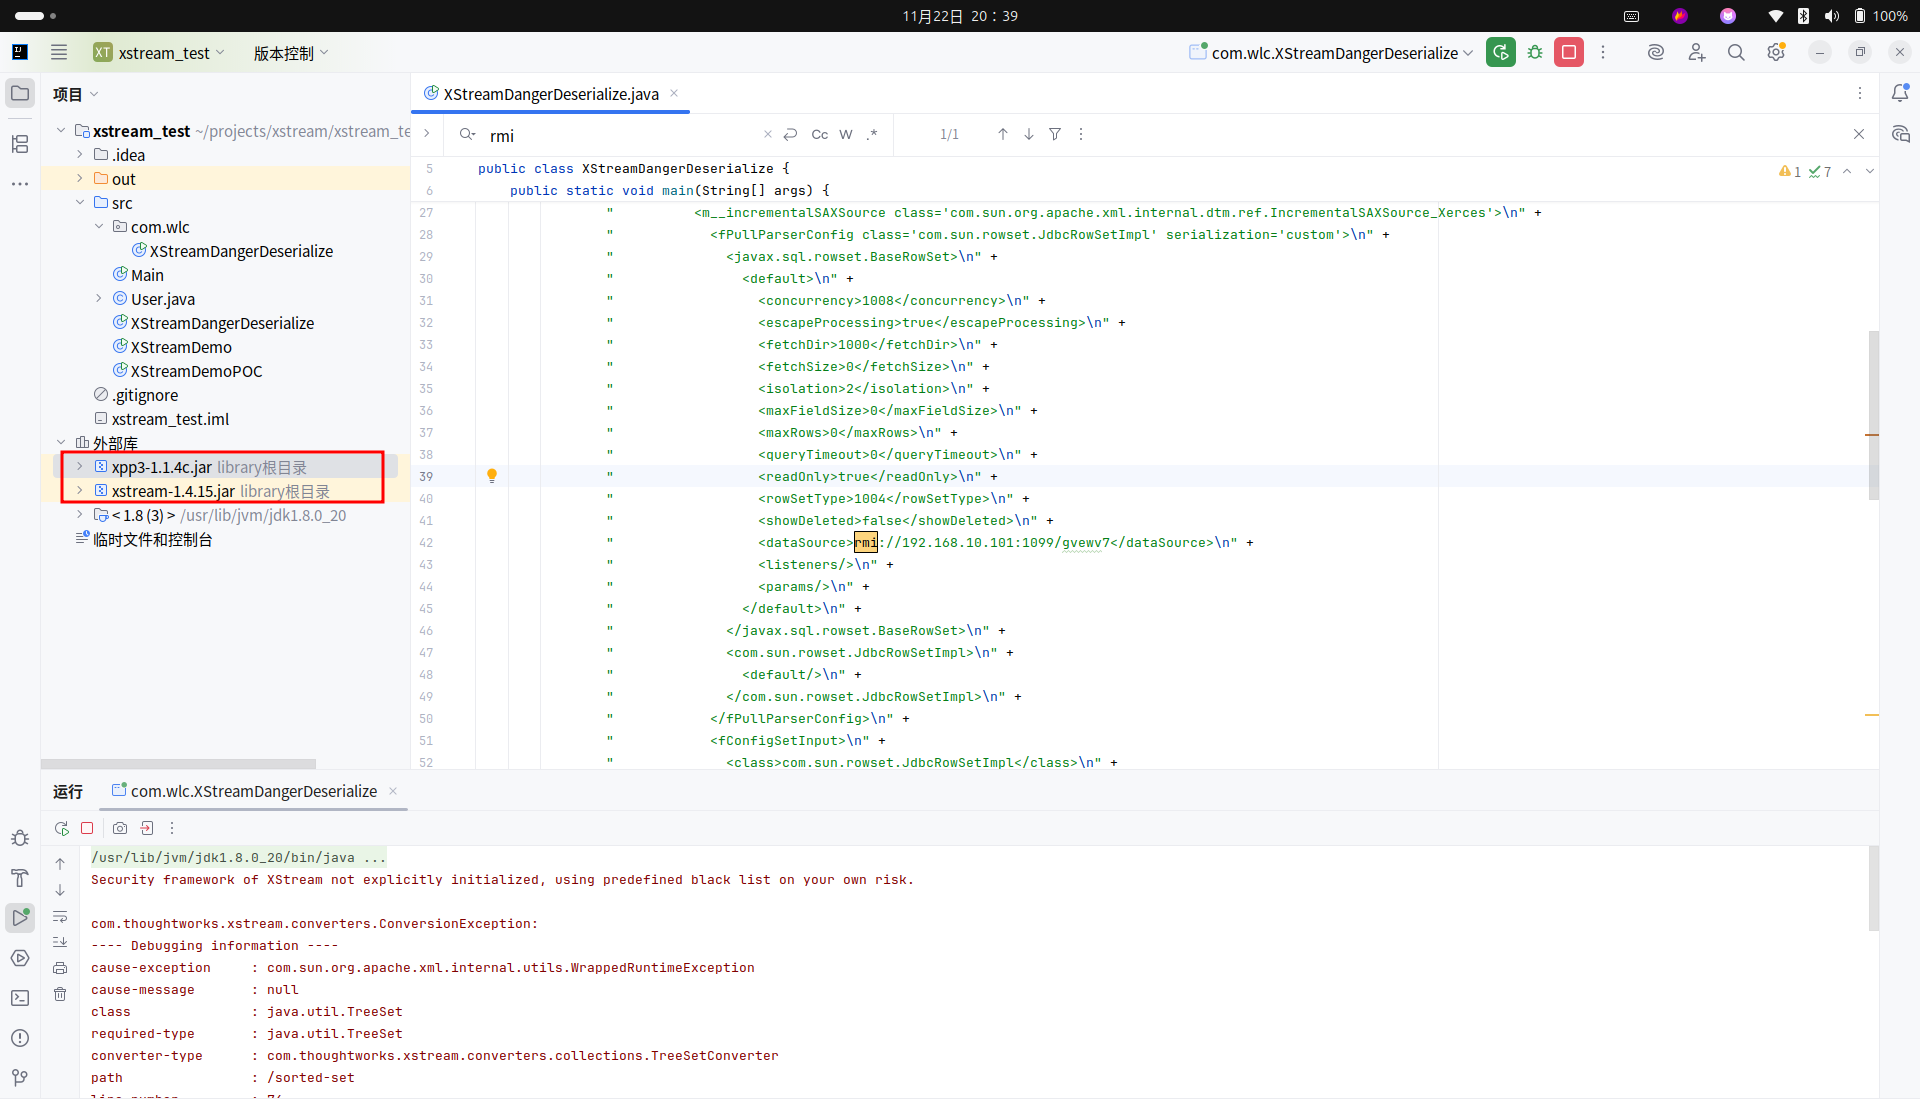This screenshot has height=1099, width=1920.
Task: Expand xstream-1.4.15.jar library node
Action: tap(80, 491)
